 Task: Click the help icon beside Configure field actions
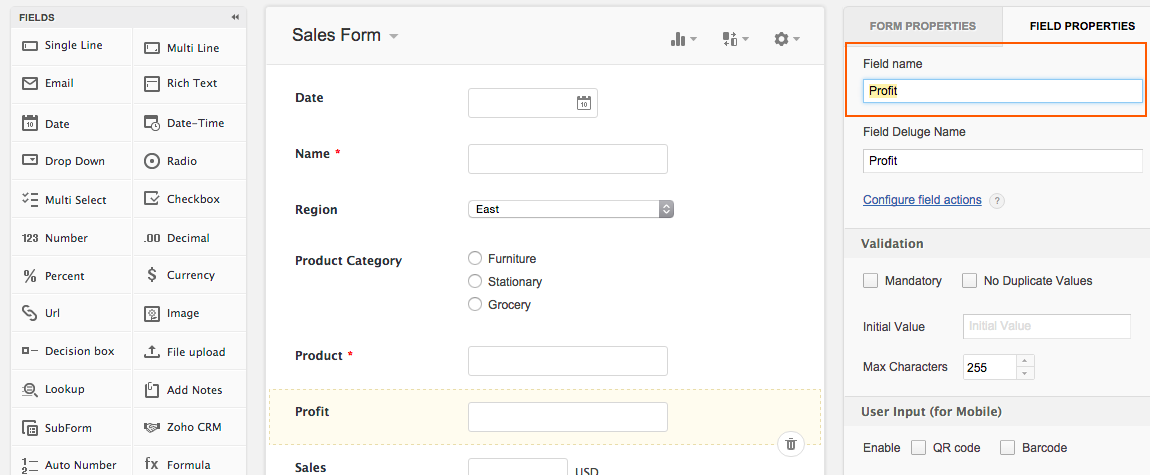coord(996,201)
